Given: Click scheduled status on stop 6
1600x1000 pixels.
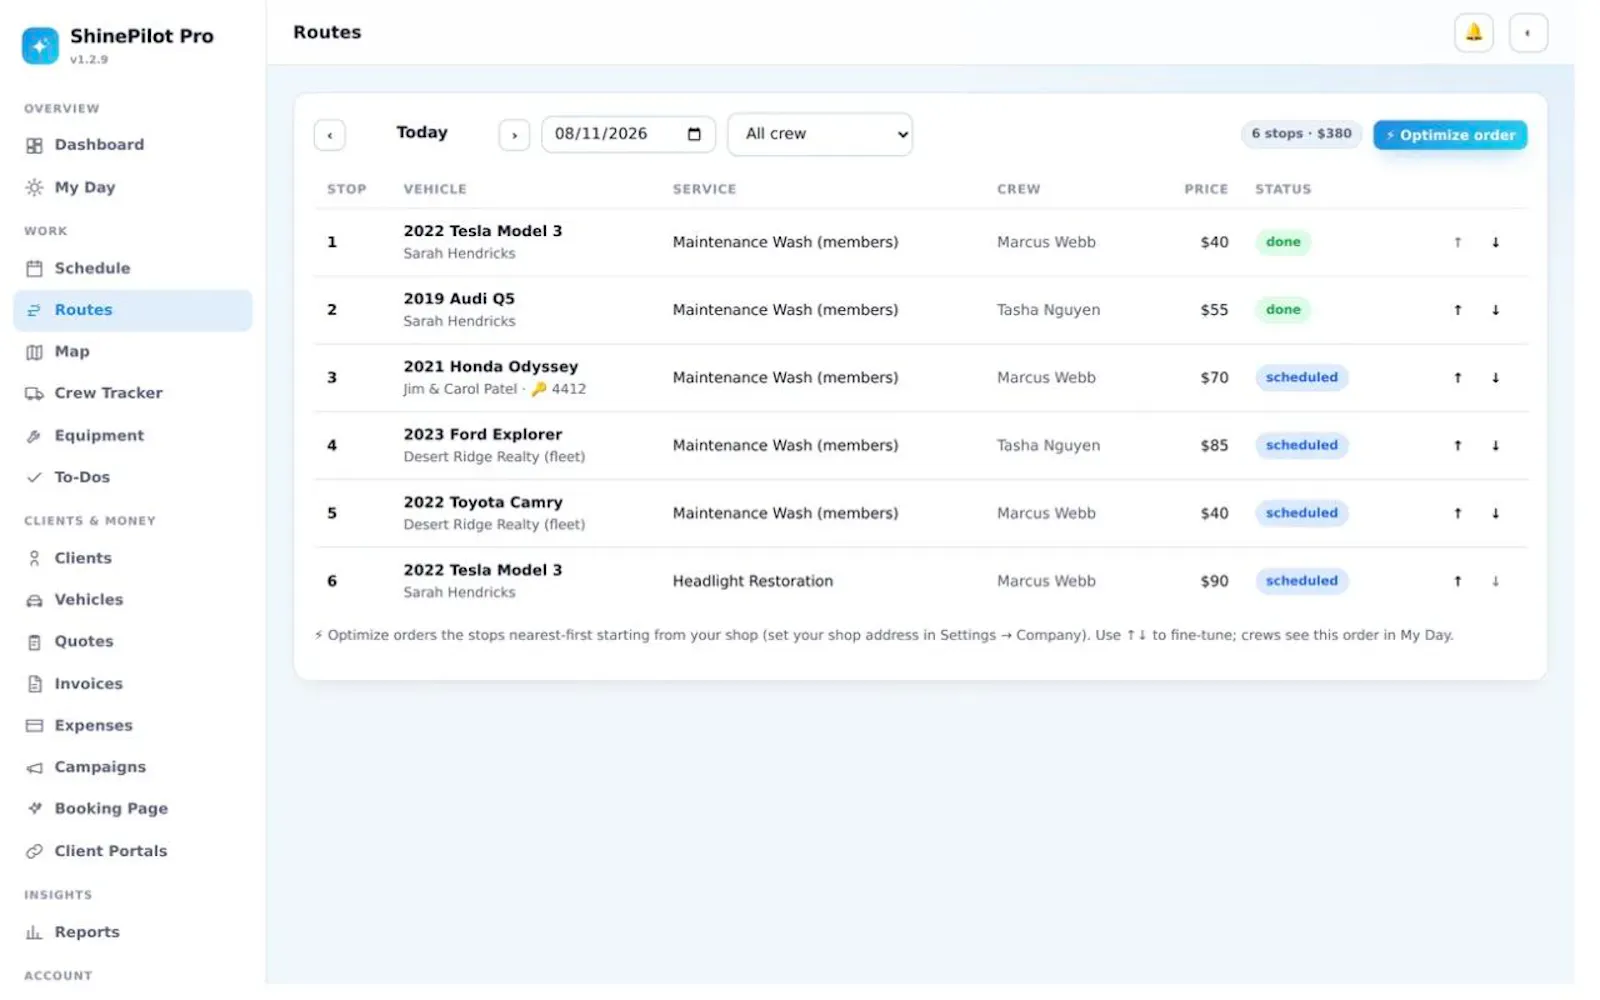Looking at the screenshot, I should click(x=1301, y=581).
